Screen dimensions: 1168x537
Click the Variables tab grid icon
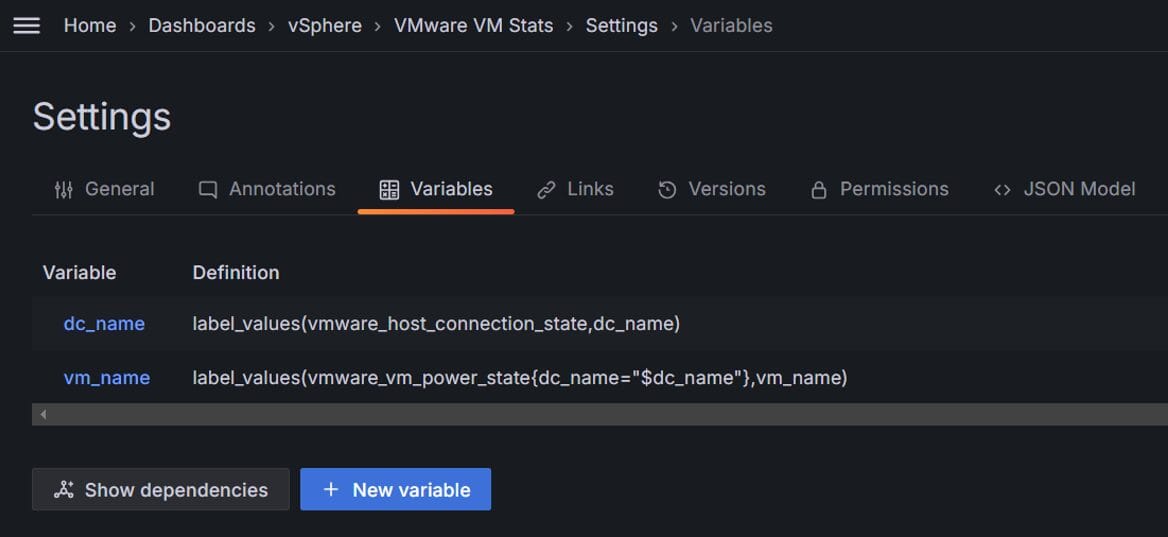pos(389,190)
